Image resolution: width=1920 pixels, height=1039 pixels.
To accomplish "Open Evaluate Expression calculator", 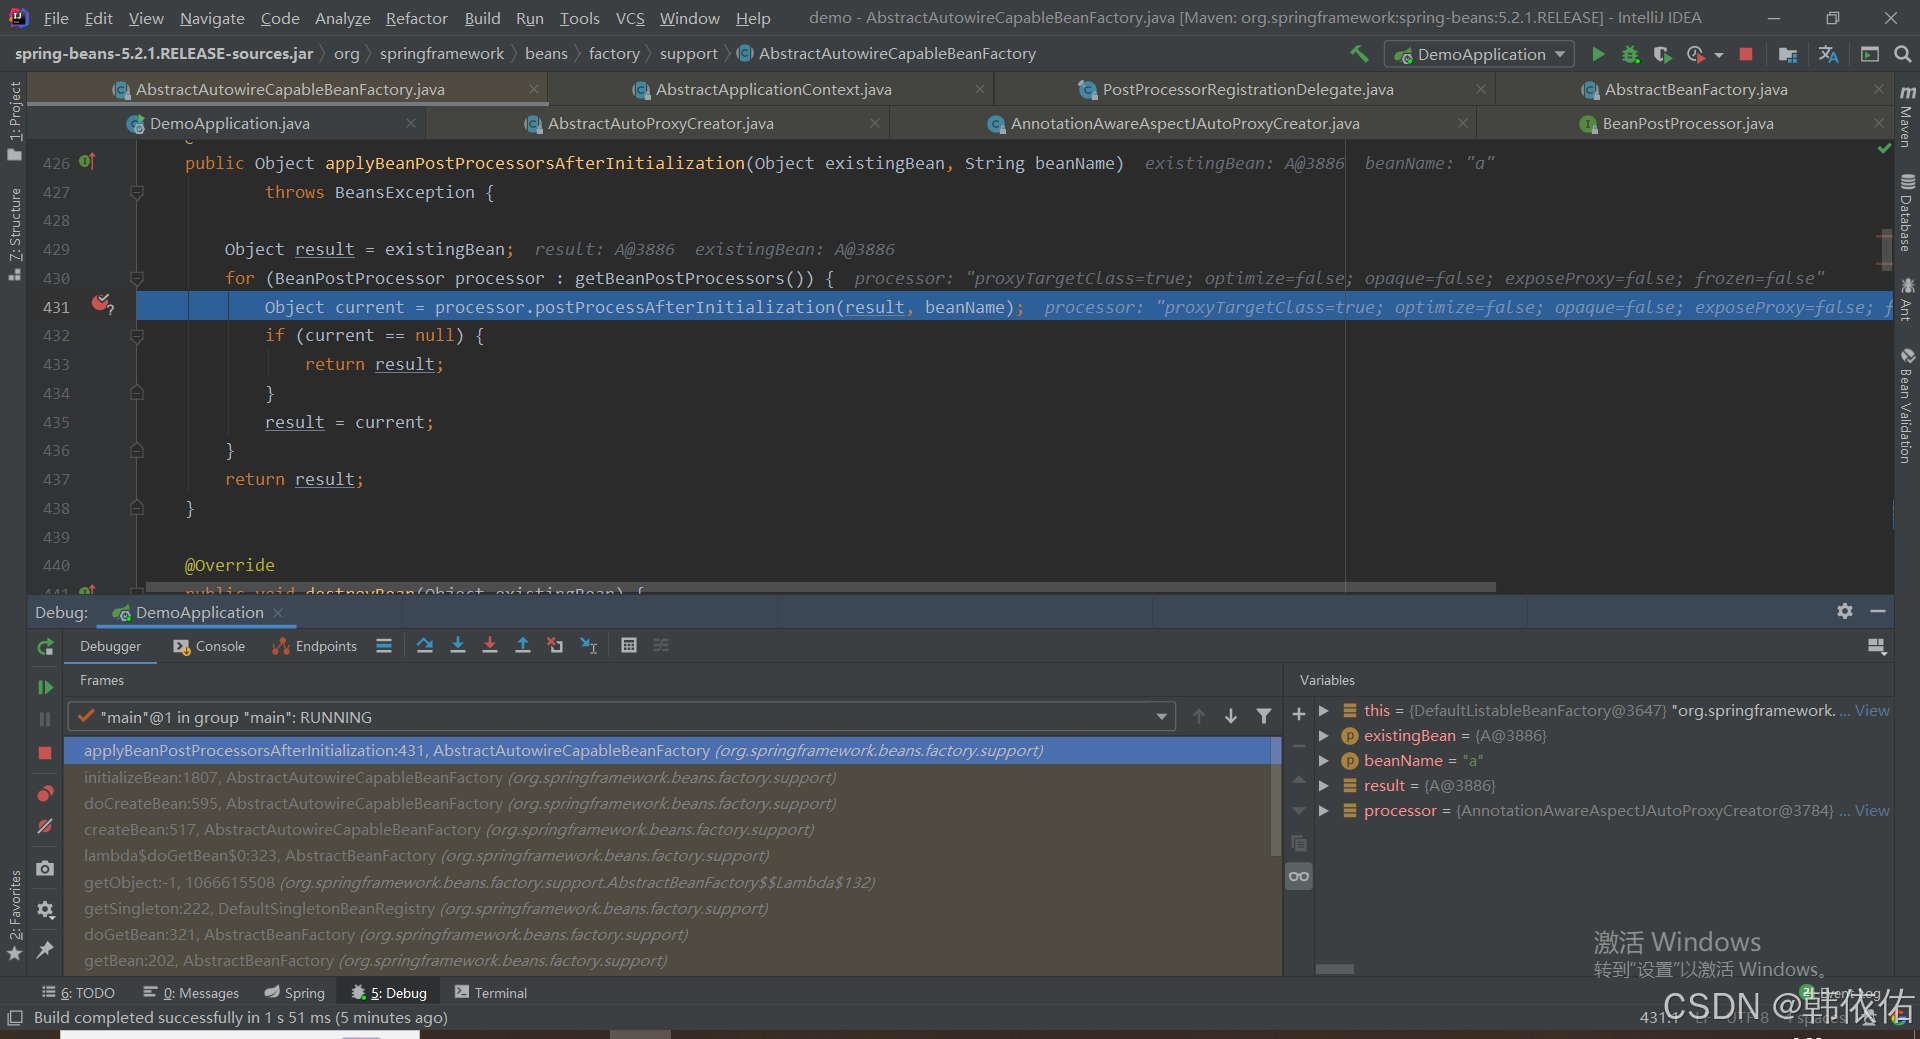I will [x=629, y=646].
